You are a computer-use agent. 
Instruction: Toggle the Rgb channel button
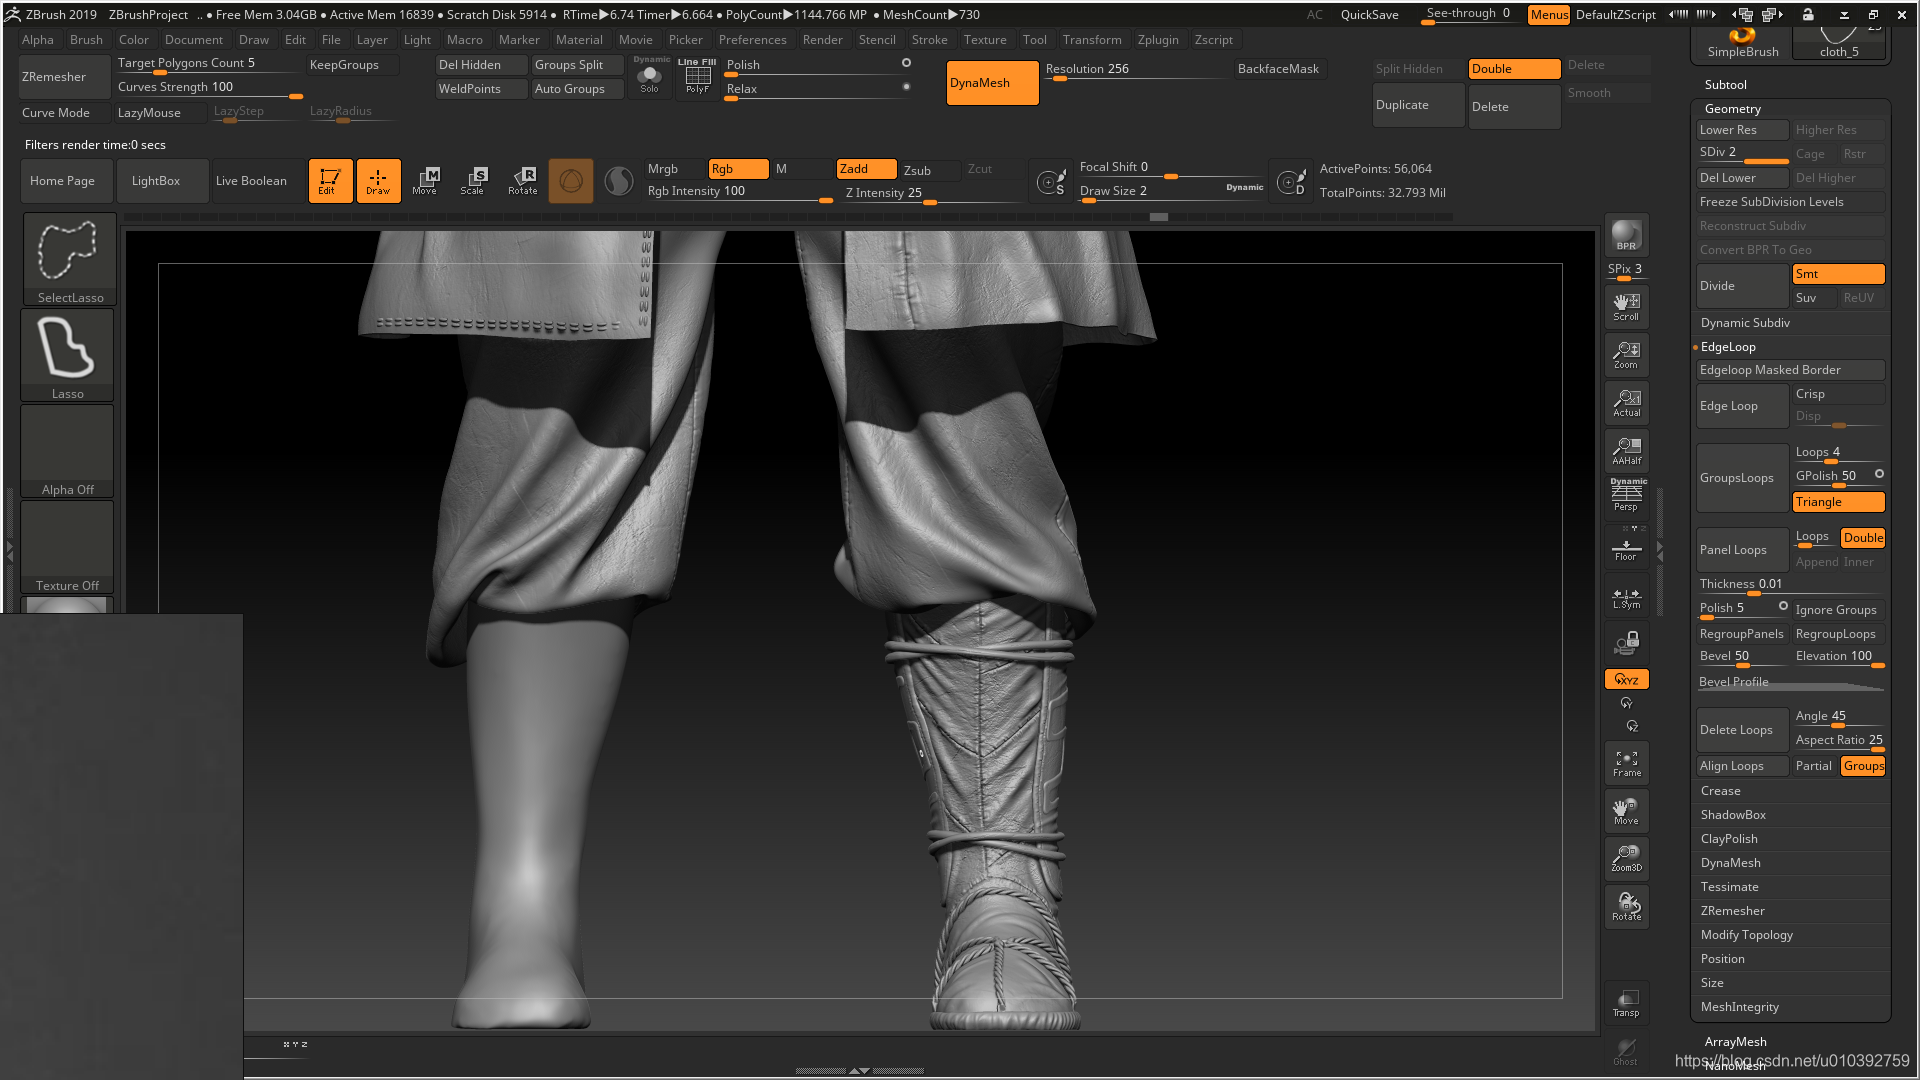[738, 169]
